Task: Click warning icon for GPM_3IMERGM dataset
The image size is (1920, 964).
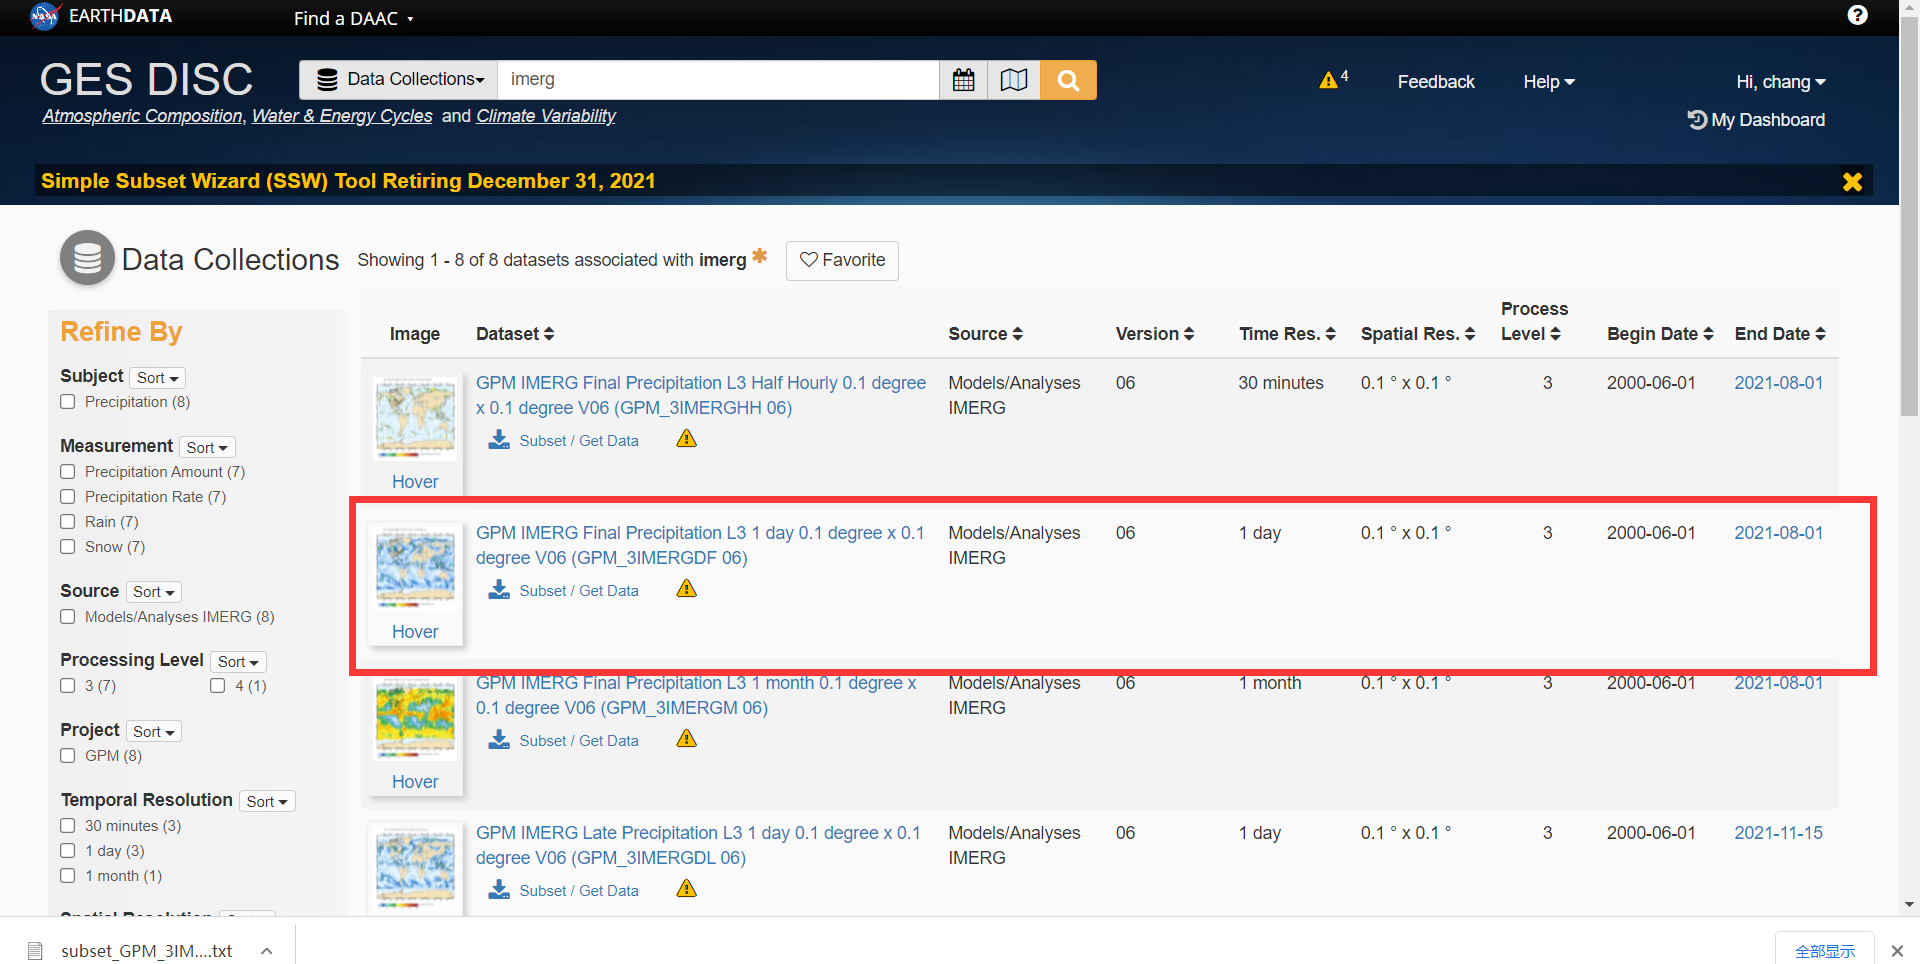Action: (x=686, y=739)
